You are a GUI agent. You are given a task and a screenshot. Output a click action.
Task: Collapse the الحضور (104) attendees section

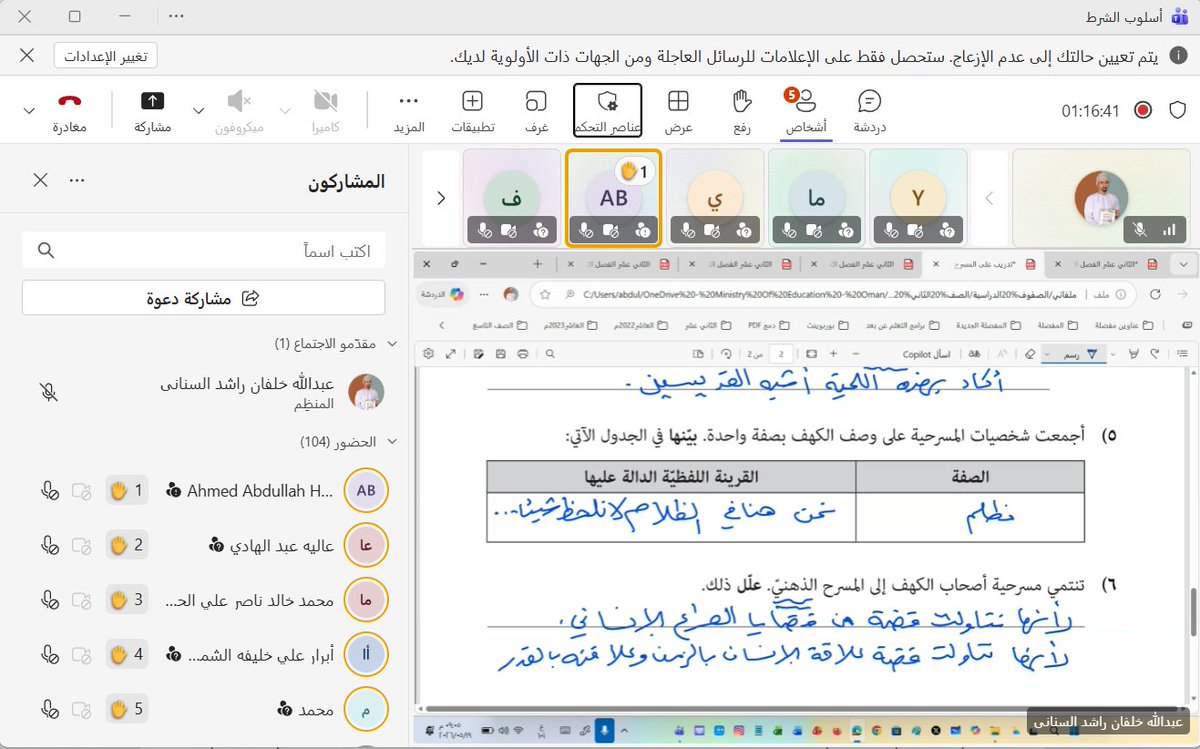[x=391, y=441]
